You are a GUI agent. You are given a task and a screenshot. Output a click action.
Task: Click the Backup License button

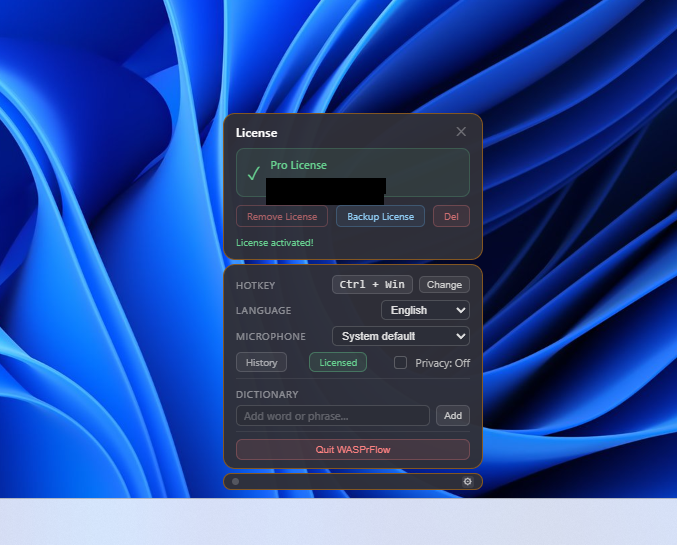[380, 216]
